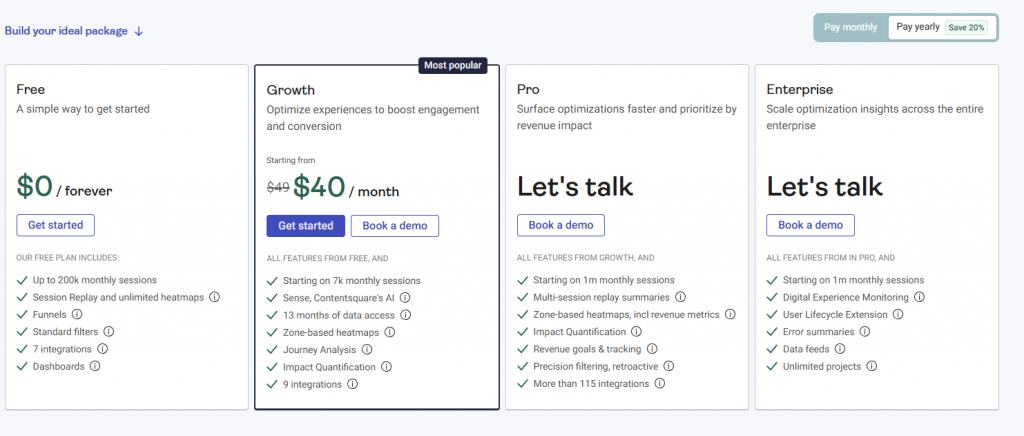
Task: Click the Save 20% badge
Action: tap(967, 27)
